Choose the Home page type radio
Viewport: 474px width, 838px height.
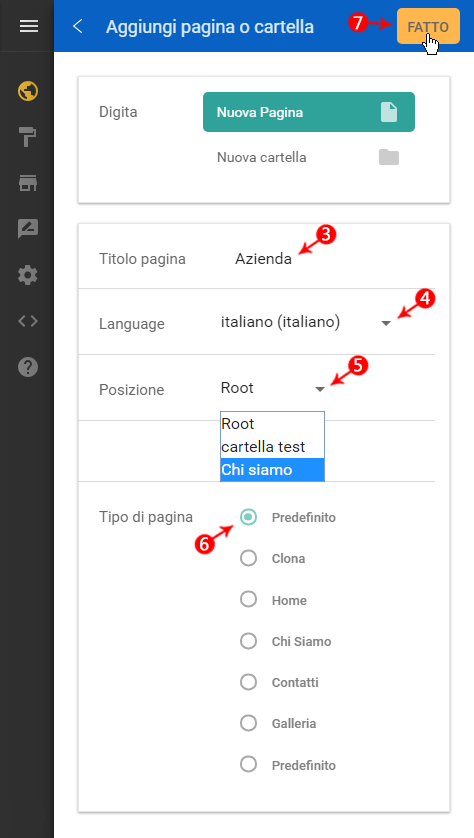pos(248,600)
